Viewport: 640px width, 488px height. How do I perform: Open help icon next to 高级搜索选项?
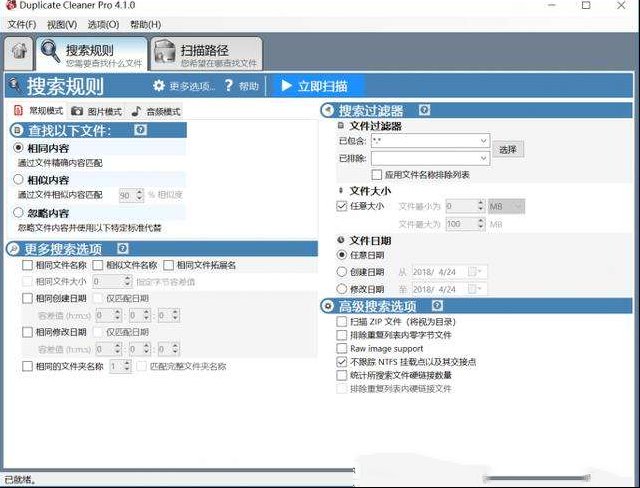pos(437,305)
